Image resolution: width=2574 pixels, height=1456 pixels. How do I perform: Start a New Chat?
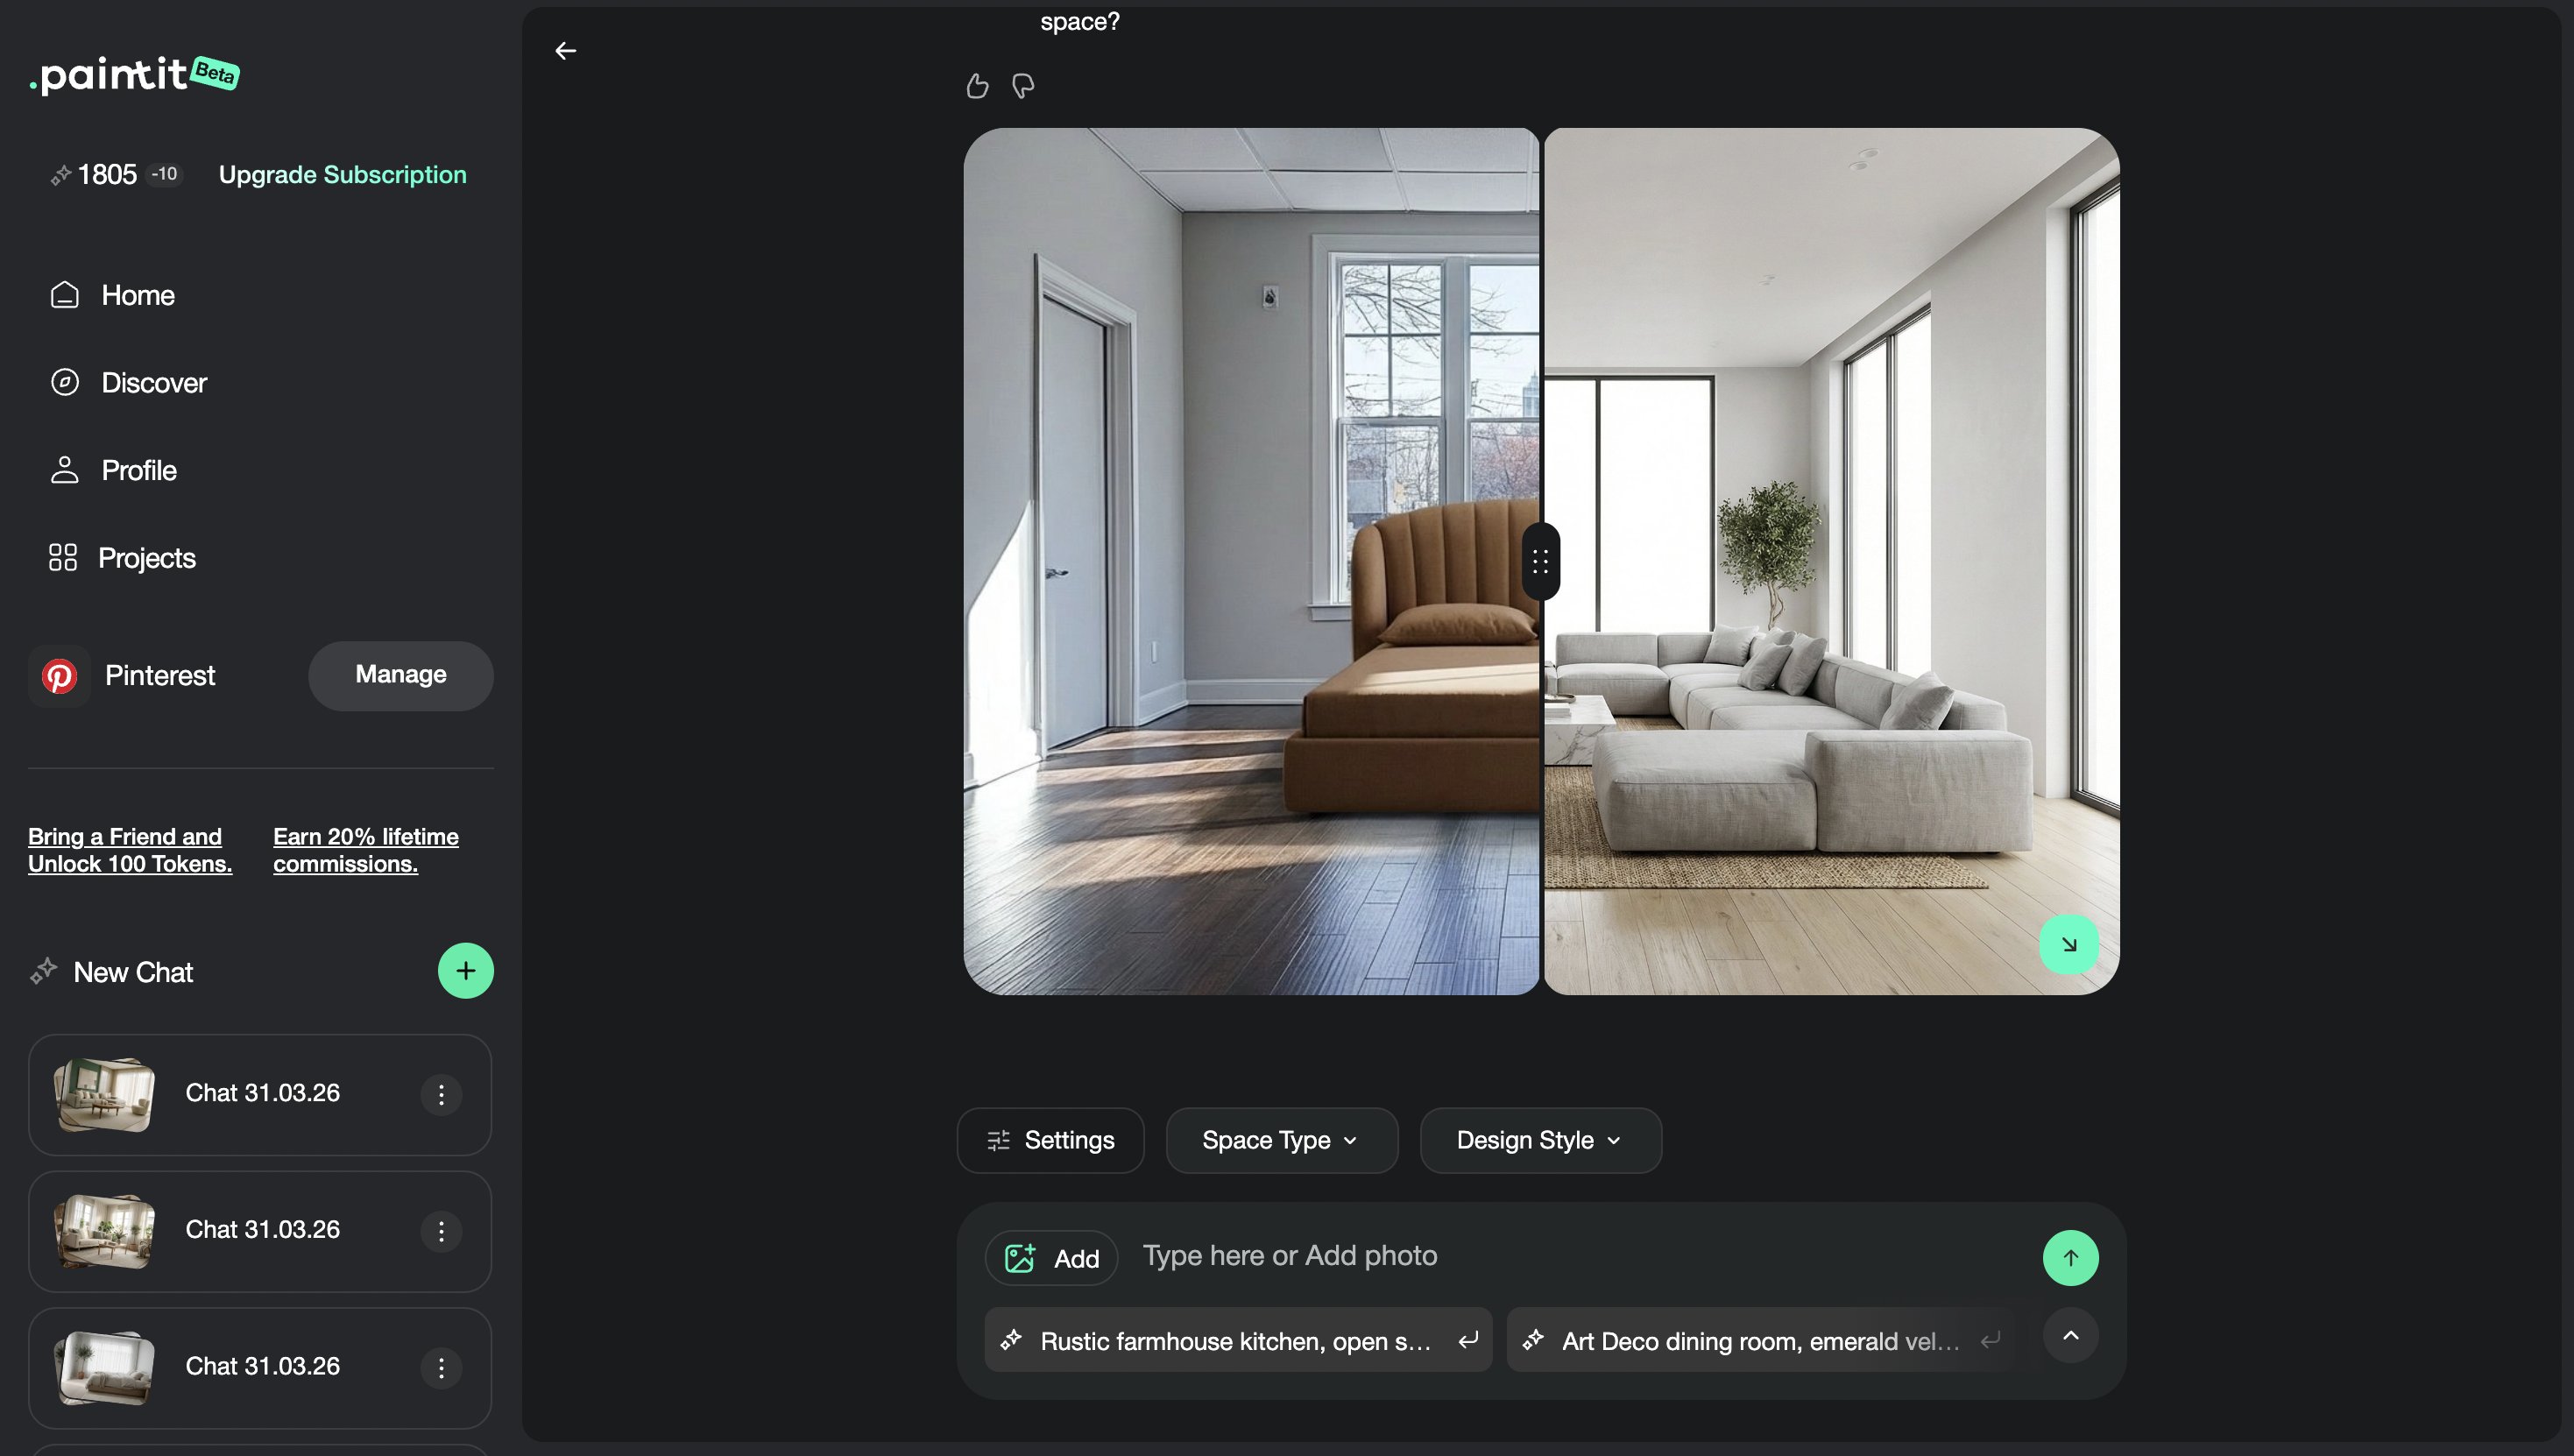pyautogui.click(x=465, y=970)
